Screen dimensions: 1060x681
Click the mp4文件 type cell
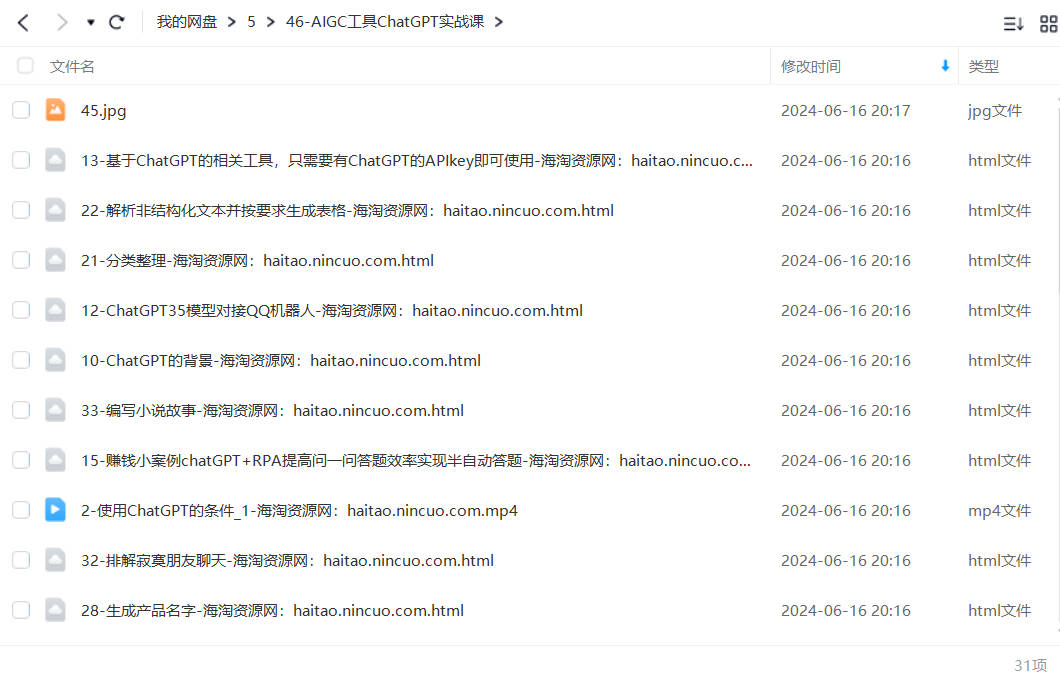999,511
